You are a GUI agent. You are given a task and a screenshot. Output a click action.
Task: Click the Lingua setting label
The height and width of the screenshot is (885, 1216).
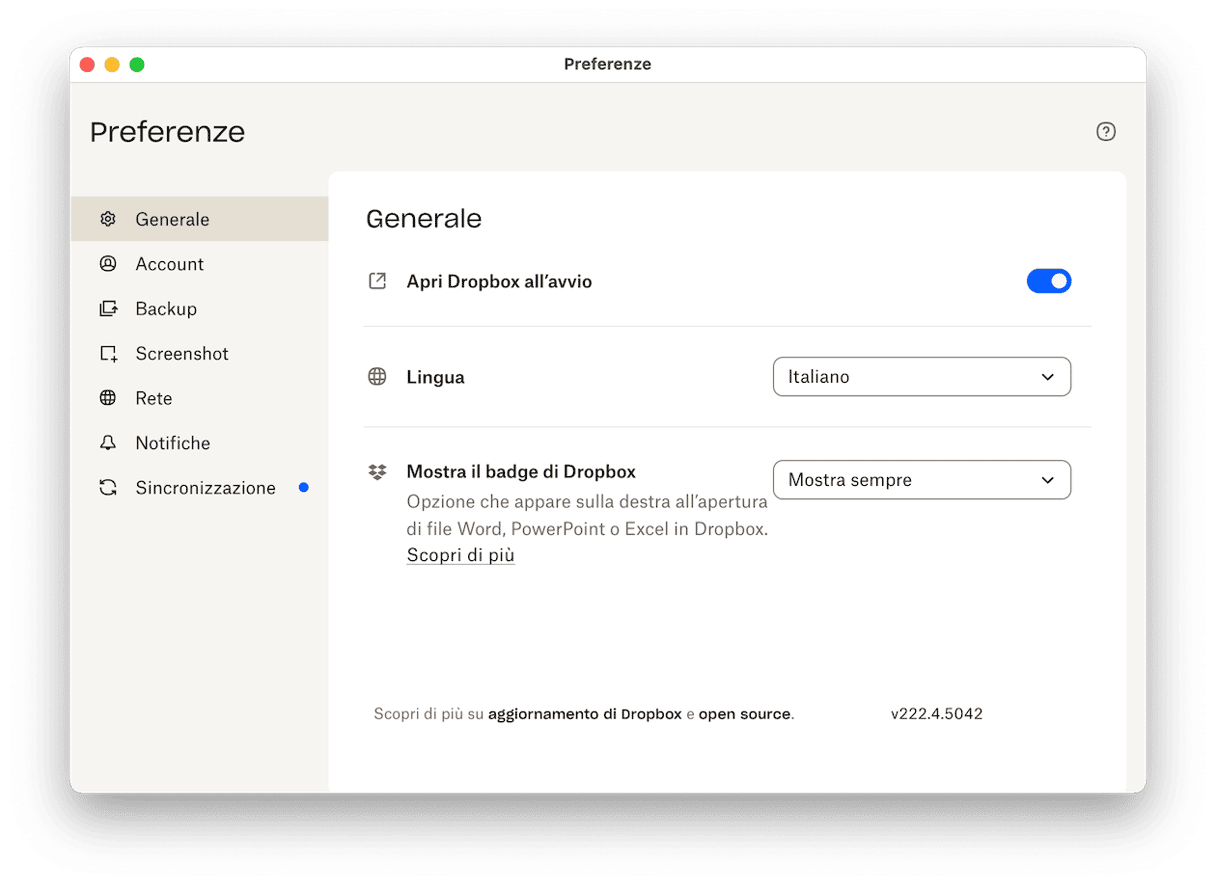(x=435, y=378)
